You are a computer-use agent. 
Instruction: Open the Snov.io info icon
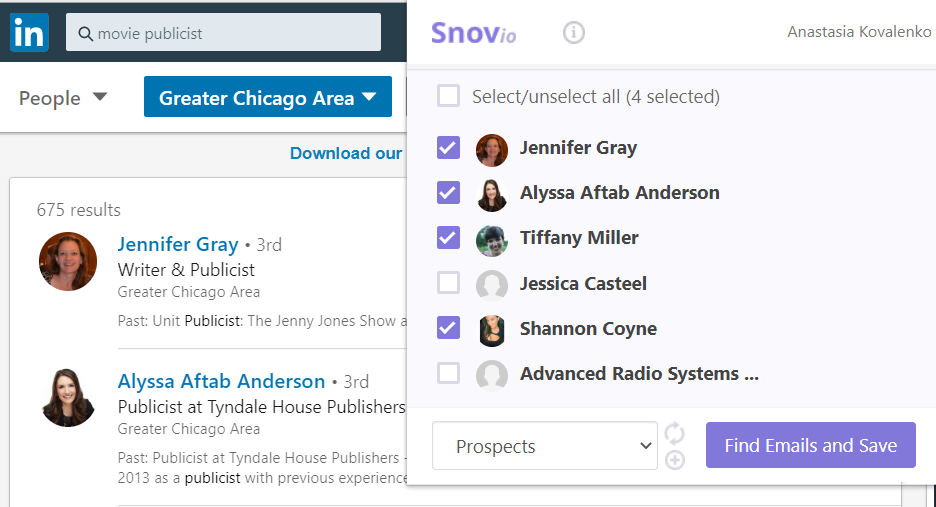[x=574, y=32]
